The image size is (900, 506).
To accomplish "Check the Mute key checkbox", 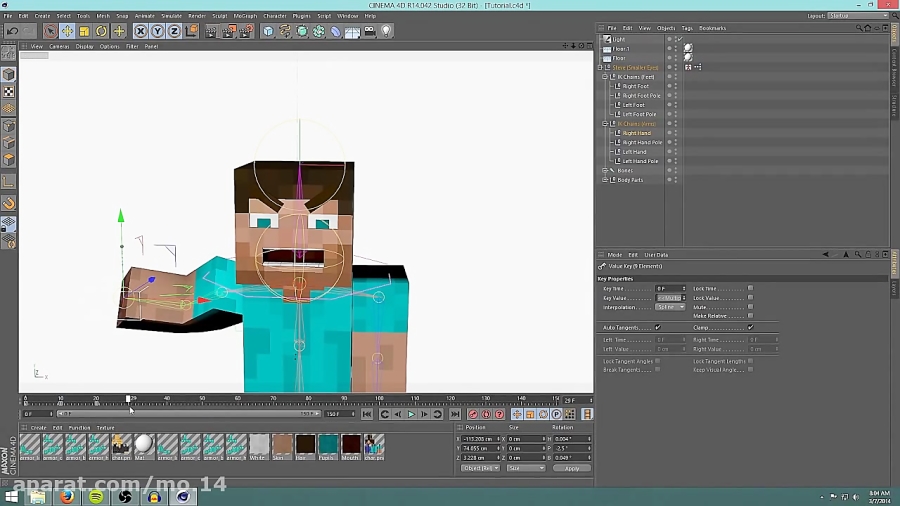I will 750,307.
